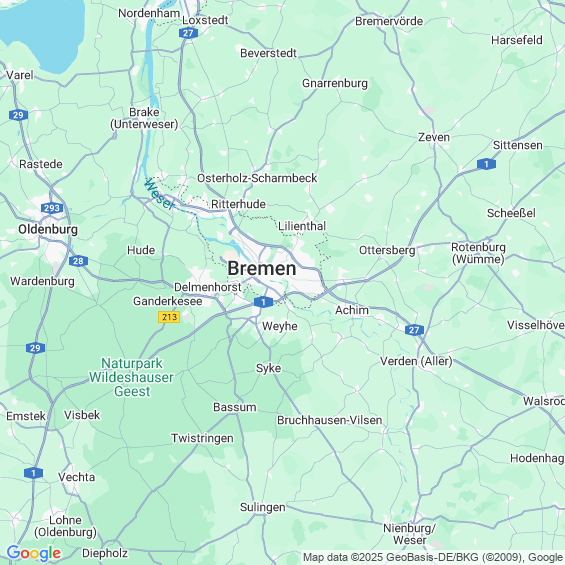The image size is (565, 565).
Task: Click the 27 shield near Loxstedt
Action: [x=188, y=33]
